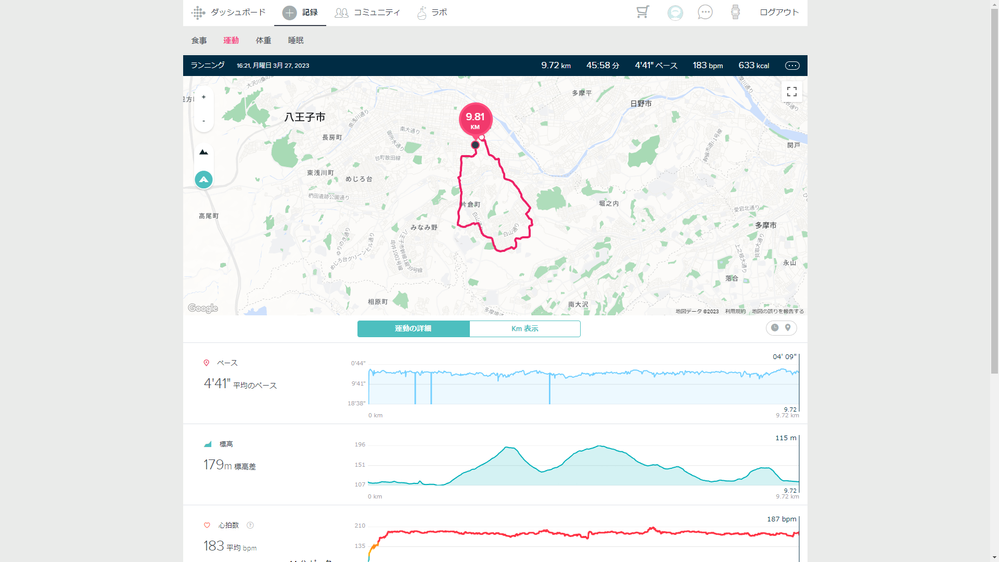Screen dimensions: 999x562
Task: Select the 運動の詳細 view toggle
Action: 413,329
